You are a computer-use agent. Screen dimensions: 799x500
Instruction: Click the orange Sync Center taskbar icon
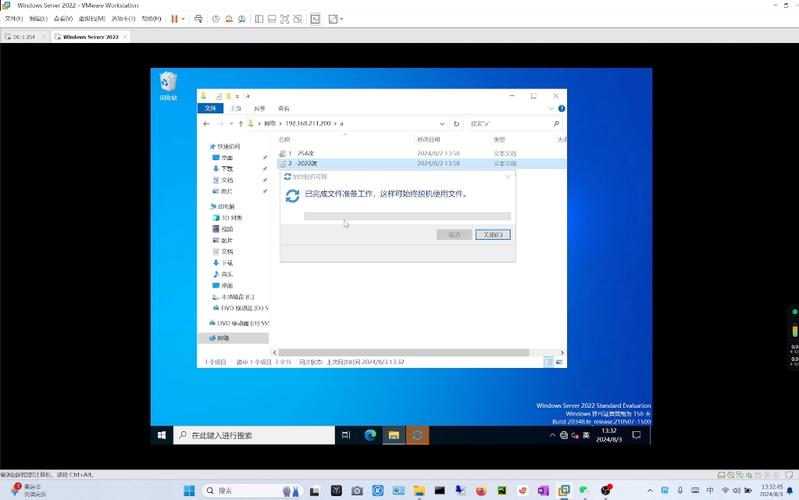[417, 435]
